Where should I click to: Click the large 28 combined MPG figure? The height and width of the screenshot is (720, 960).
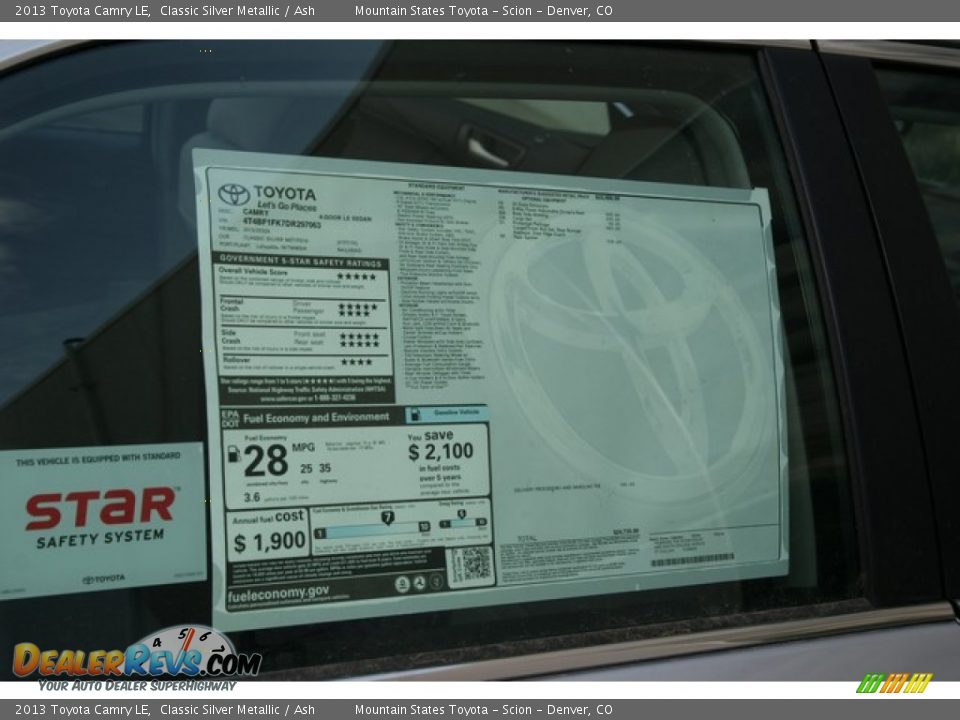[x=266, y=460]
